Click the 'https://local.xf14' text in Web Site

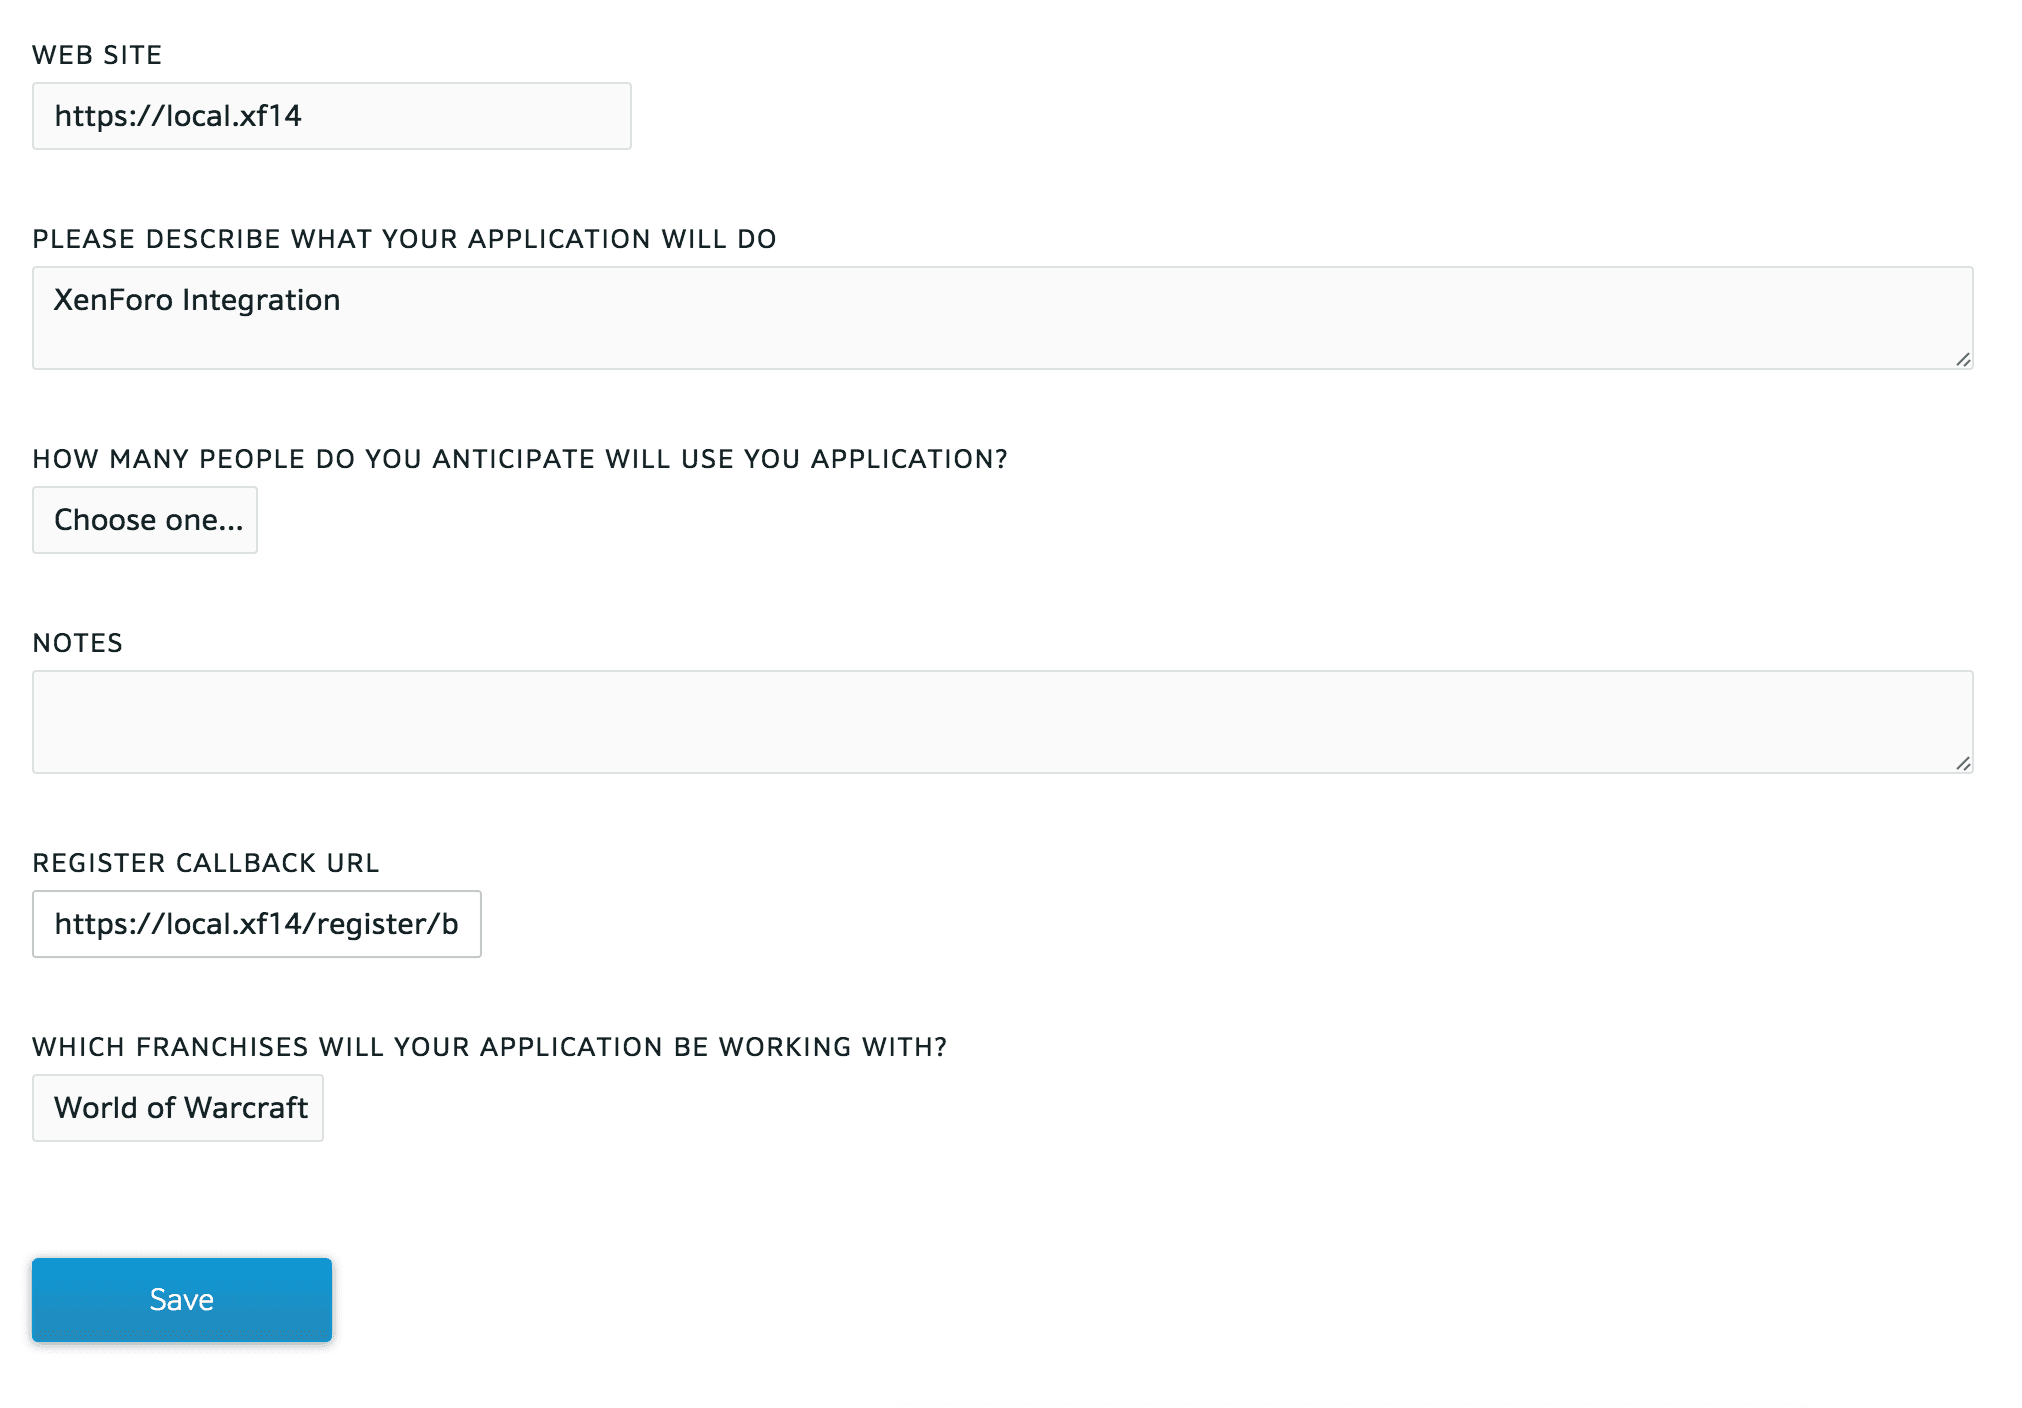(178, 116)
